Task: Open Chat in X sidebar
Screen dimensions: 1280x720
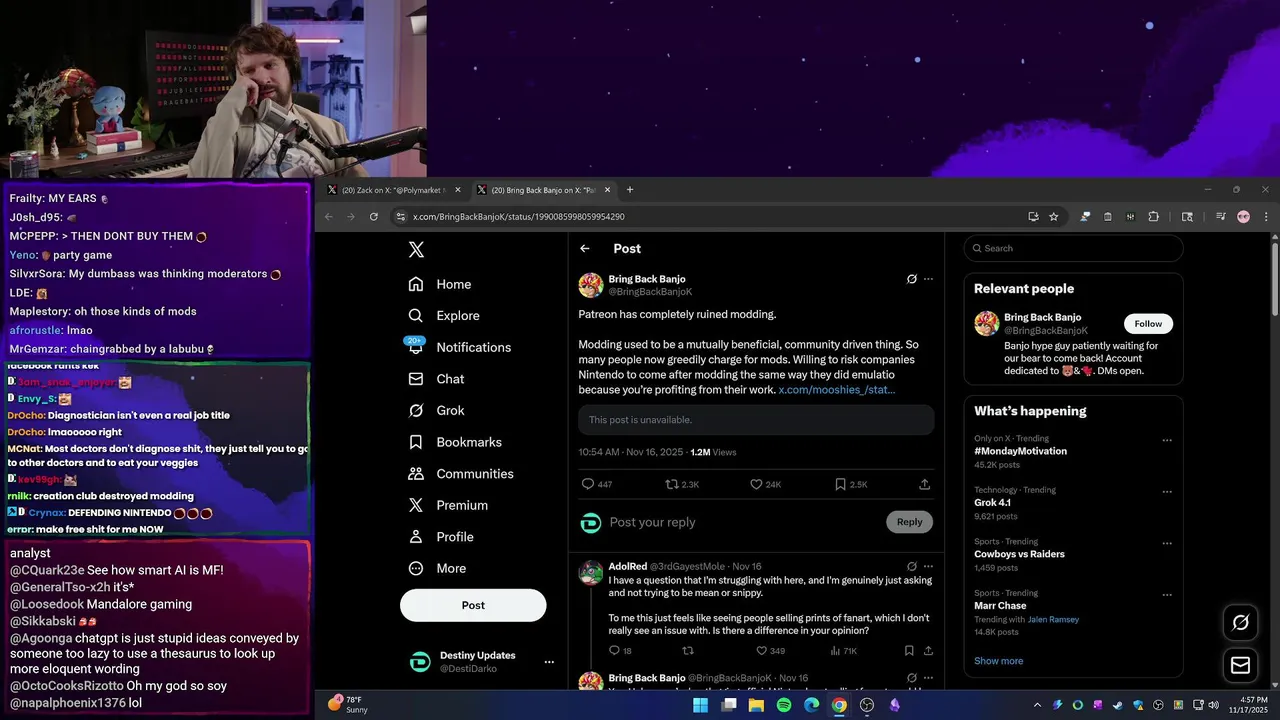Action: (436, 379)
